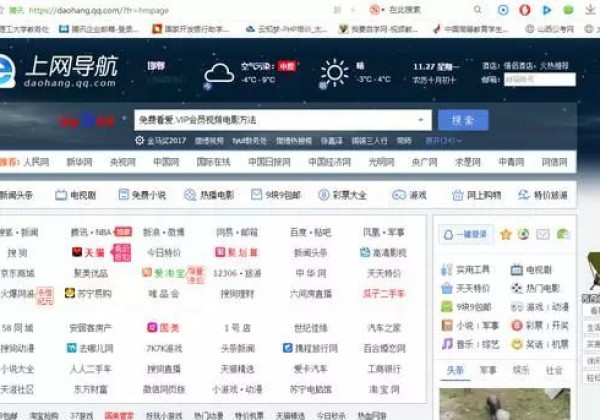
Task: Open the 12306·旅游 link
Action: tap(237, 273)
